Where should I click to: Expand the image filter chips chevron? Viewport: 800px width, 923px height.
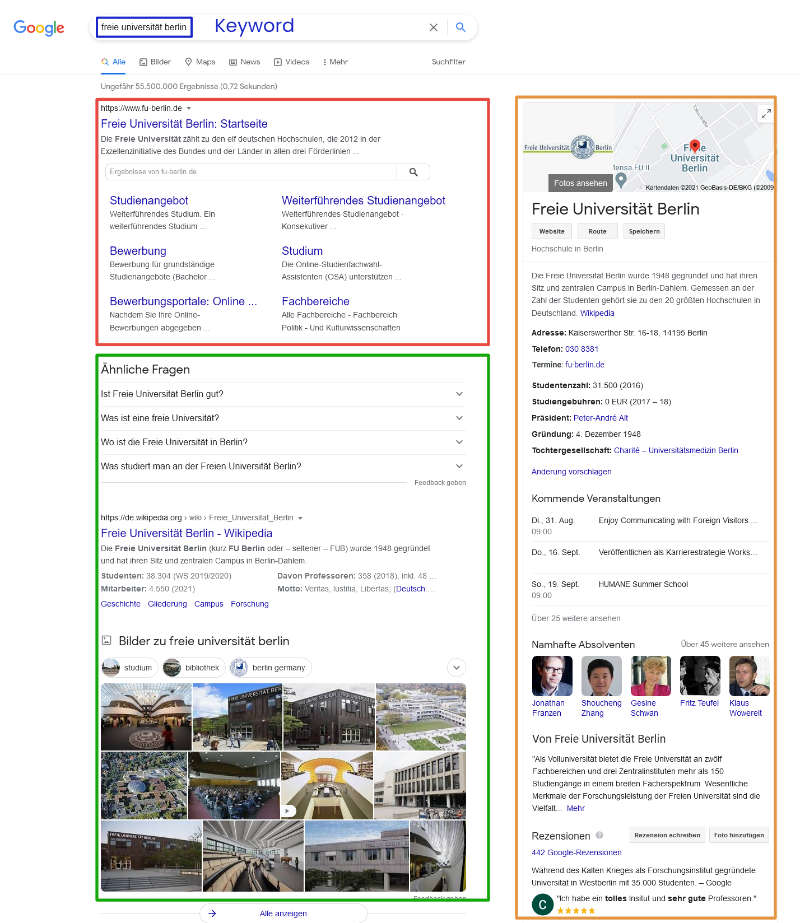(456, 668)
